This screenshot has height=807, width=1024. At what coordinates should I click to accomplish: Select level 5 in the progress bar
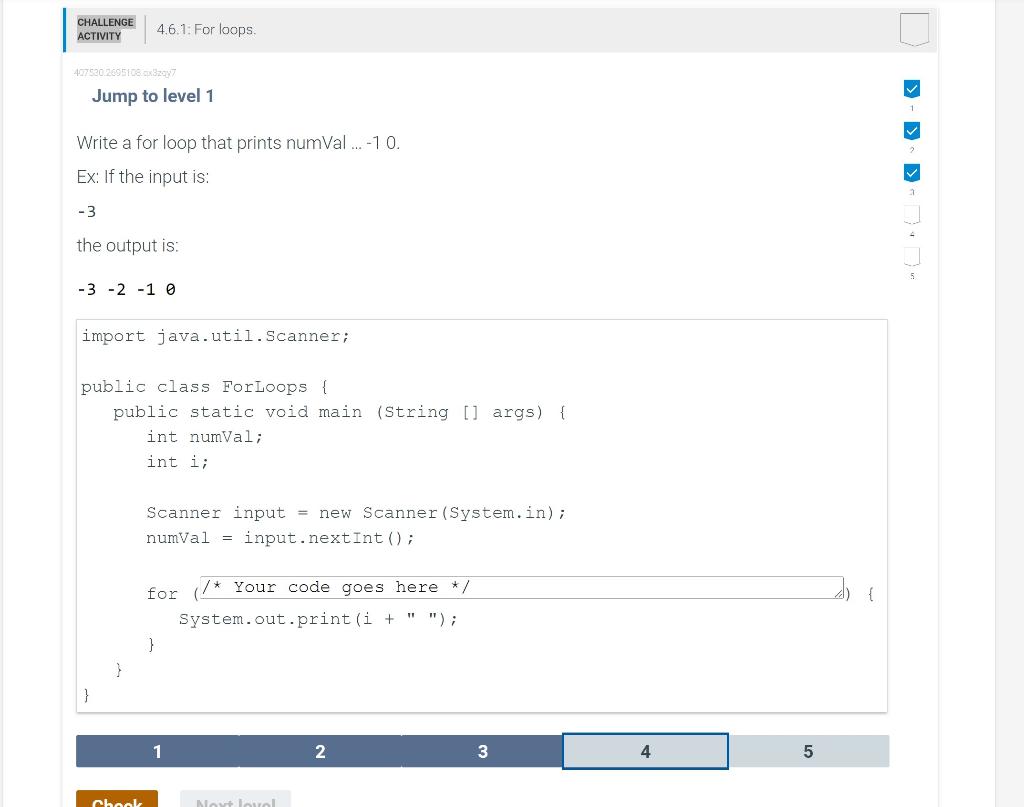pyautogui.click(x=808, y=751)
